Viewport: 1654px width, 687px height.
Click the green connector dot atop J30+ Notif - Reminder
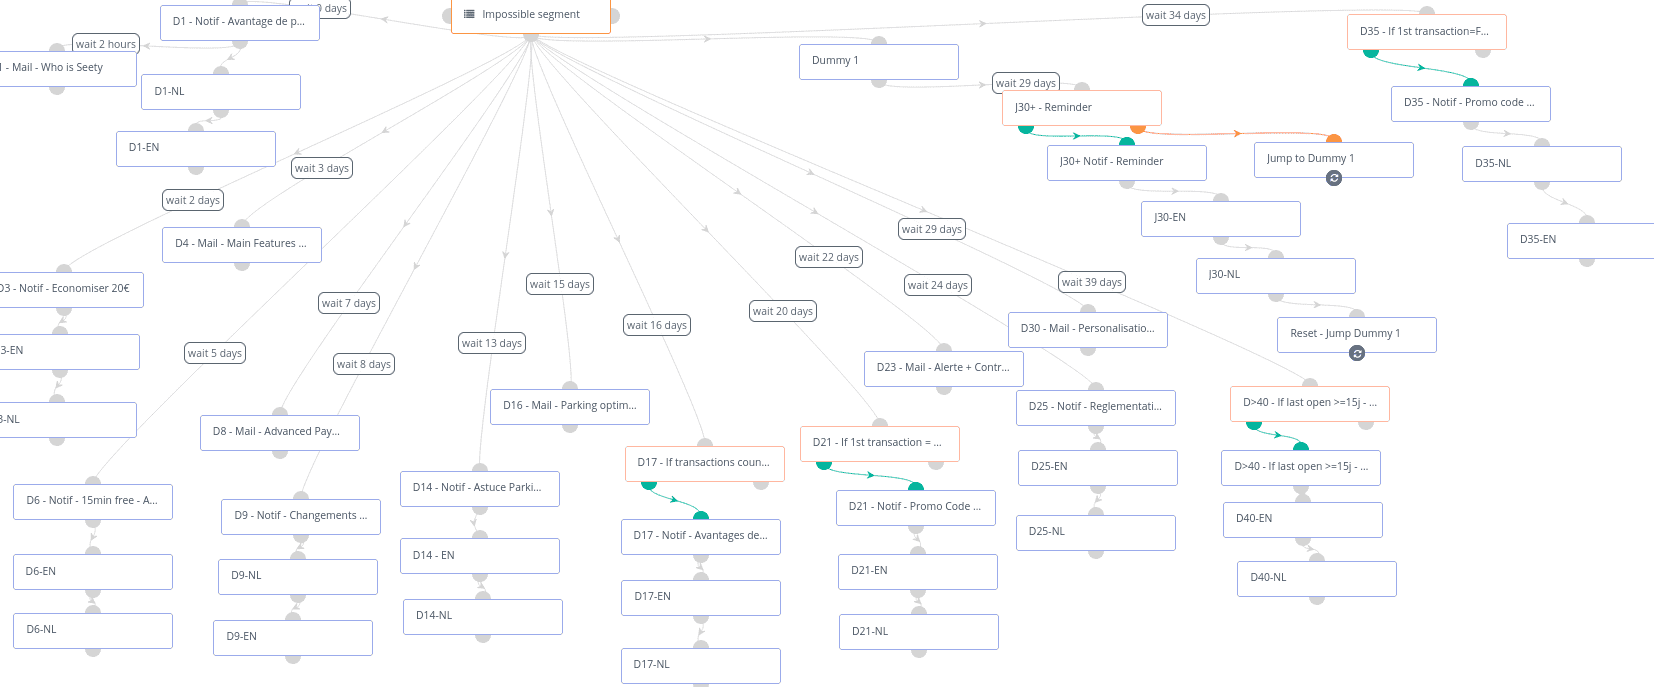1127,142
